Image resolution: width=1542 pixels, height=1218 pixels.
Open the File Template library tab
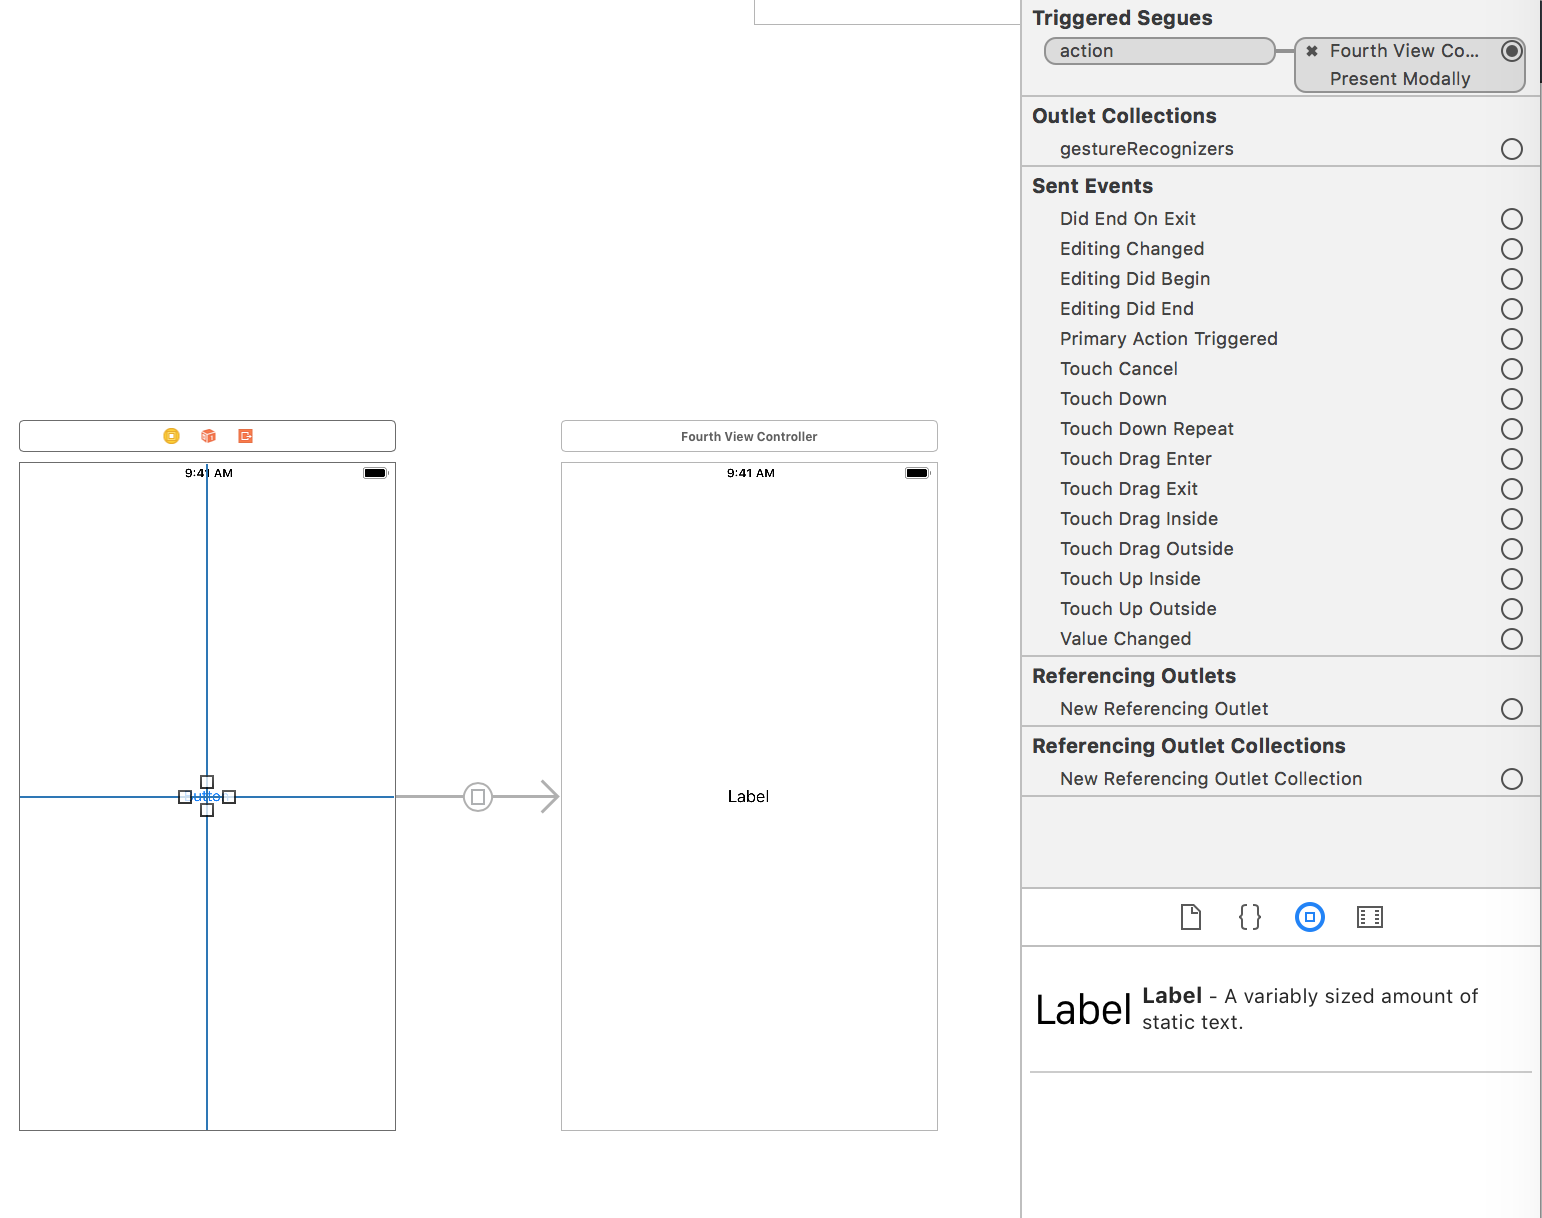coord(1190,917)
